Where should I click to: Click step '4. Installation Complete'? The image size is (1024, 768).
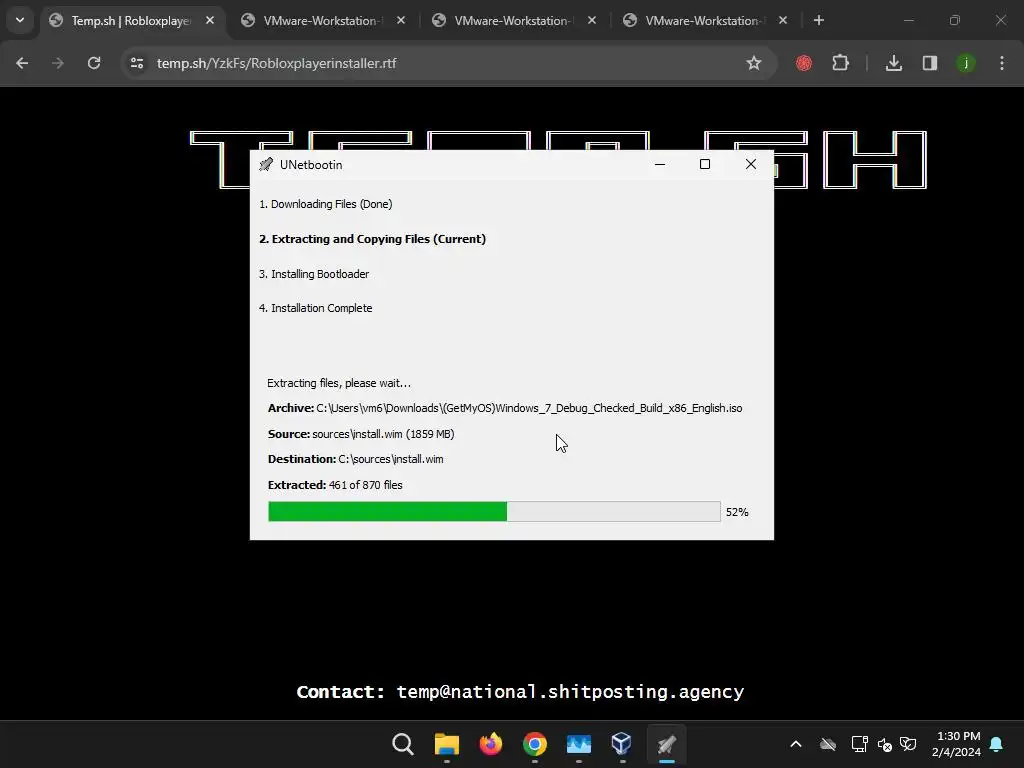(x=315, y=308)
